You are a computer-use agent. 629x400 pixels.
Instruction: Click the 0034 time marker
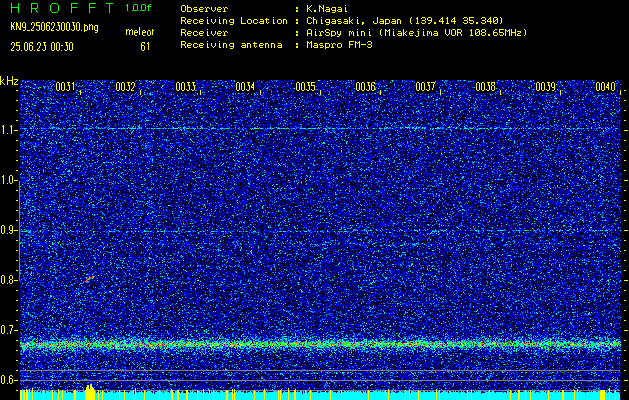coord(245,87)
